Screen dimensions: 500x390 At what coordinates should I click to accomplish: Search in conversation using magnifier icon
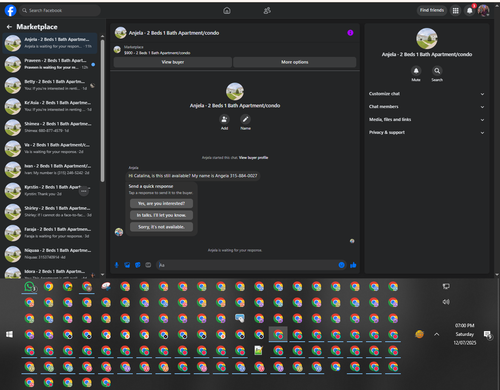pos(437,71)
